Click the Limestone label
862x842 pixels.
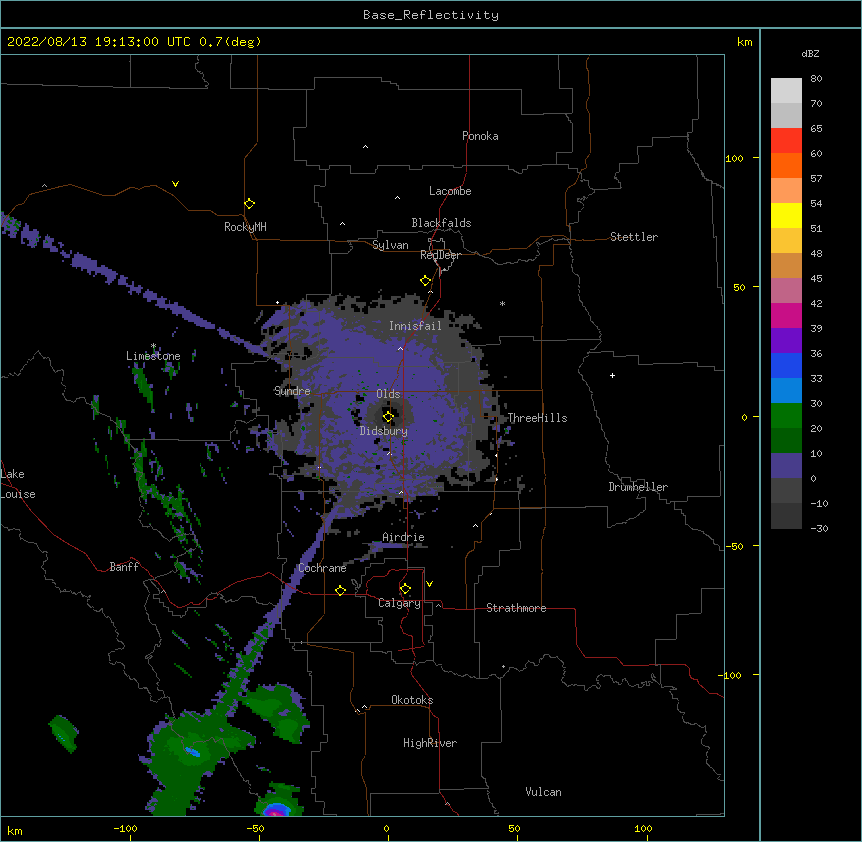(x=153, y=356)
